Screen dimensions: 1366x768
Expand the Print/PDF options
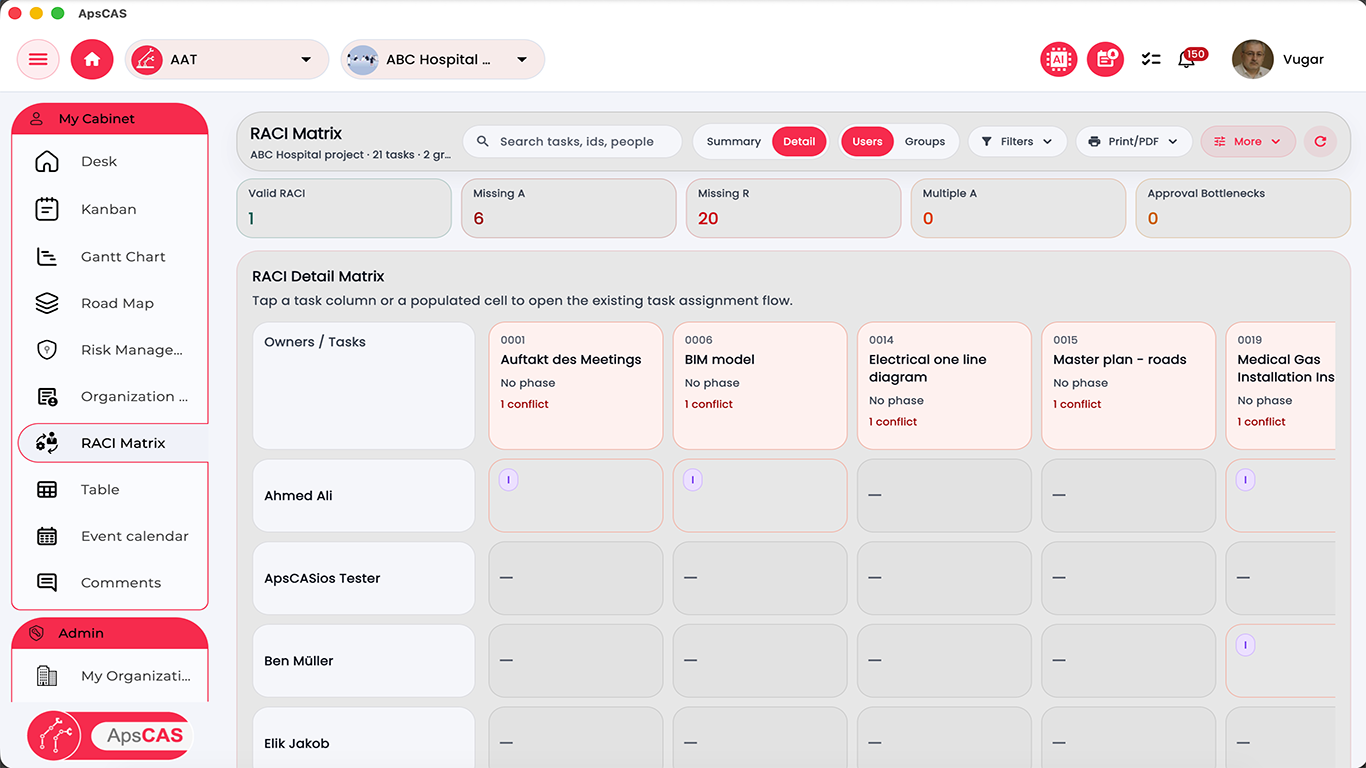click(x=1134, y=141)
